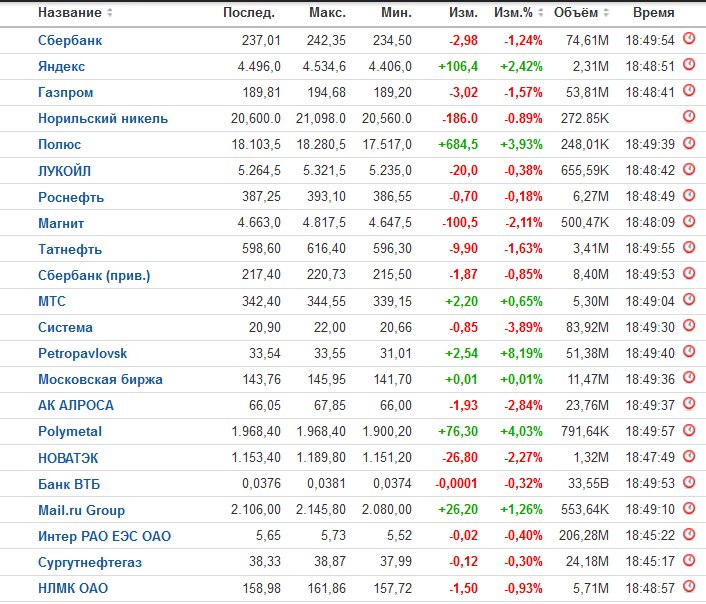Open the Полюс stock link
This screenshot has width=706, height=604.
click(59, 145)
